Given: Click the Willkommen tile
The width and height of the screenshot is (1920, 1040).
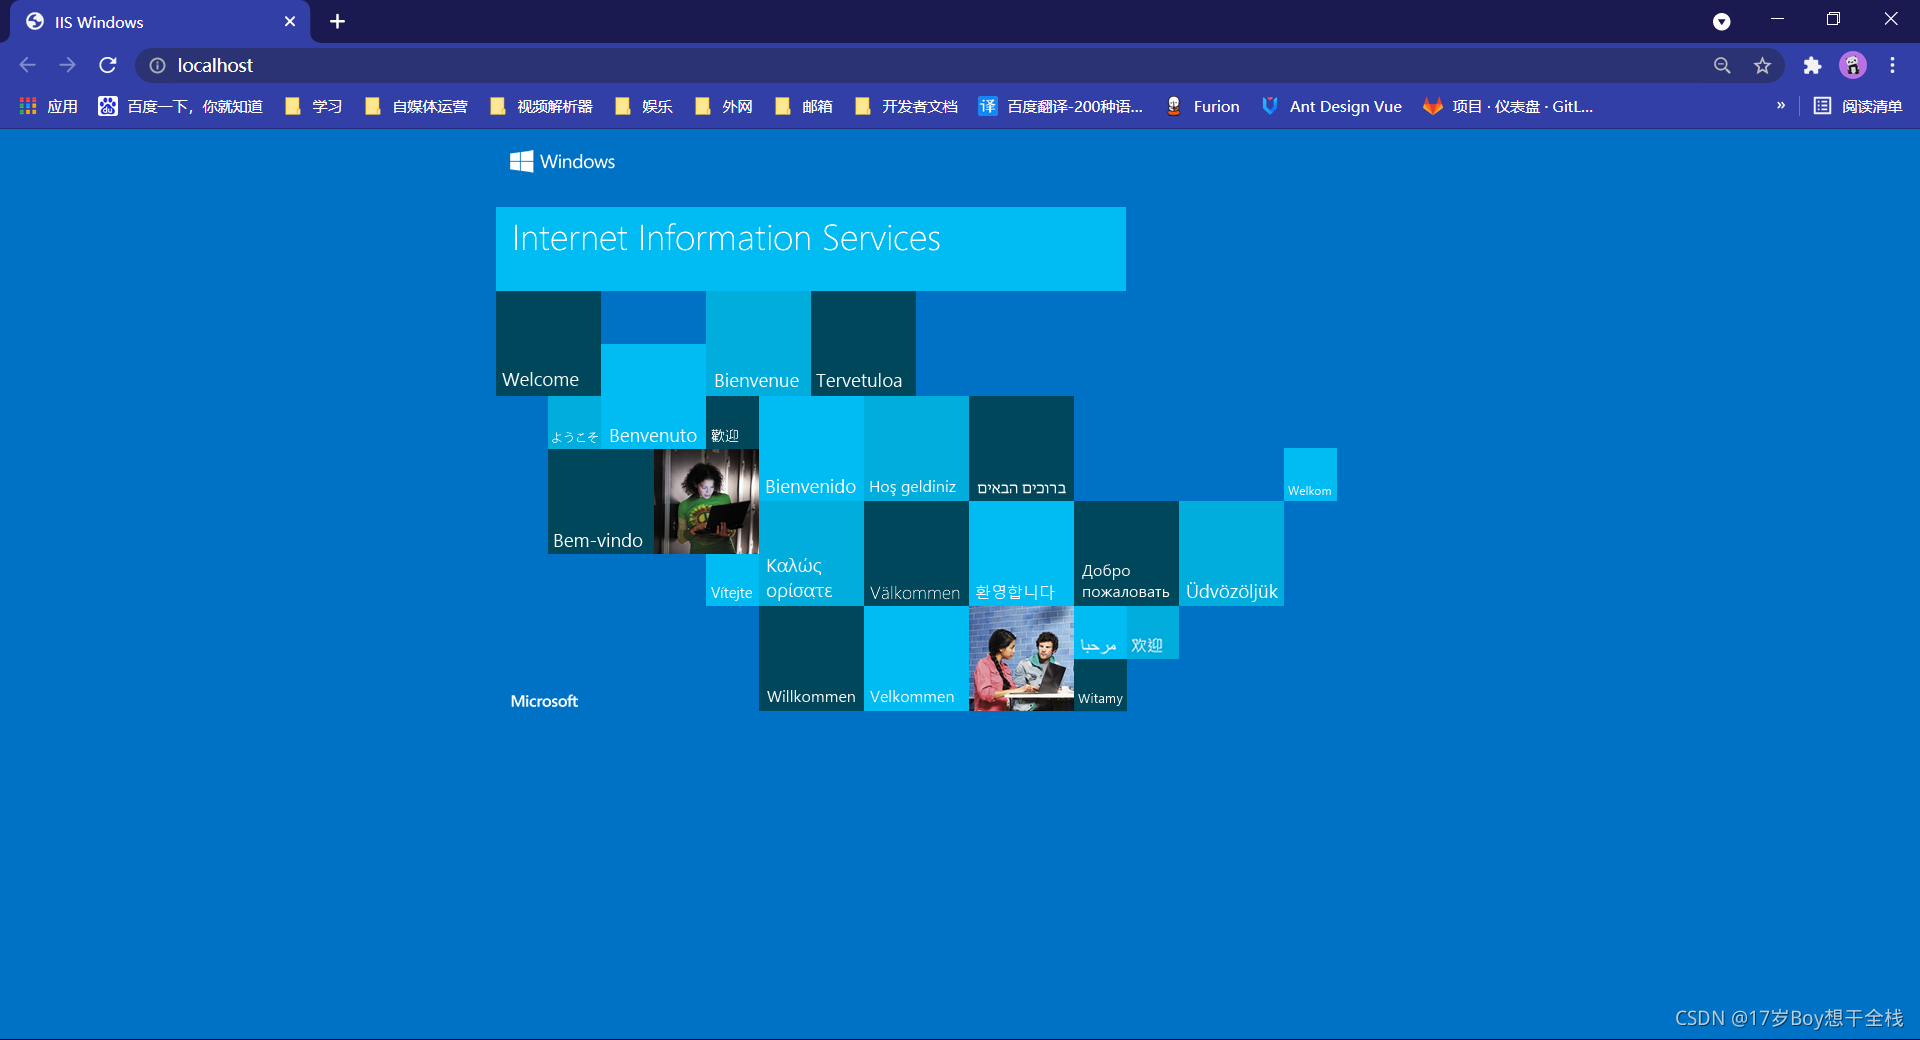Looking at the screenshot, I should [x=811, y=658].
